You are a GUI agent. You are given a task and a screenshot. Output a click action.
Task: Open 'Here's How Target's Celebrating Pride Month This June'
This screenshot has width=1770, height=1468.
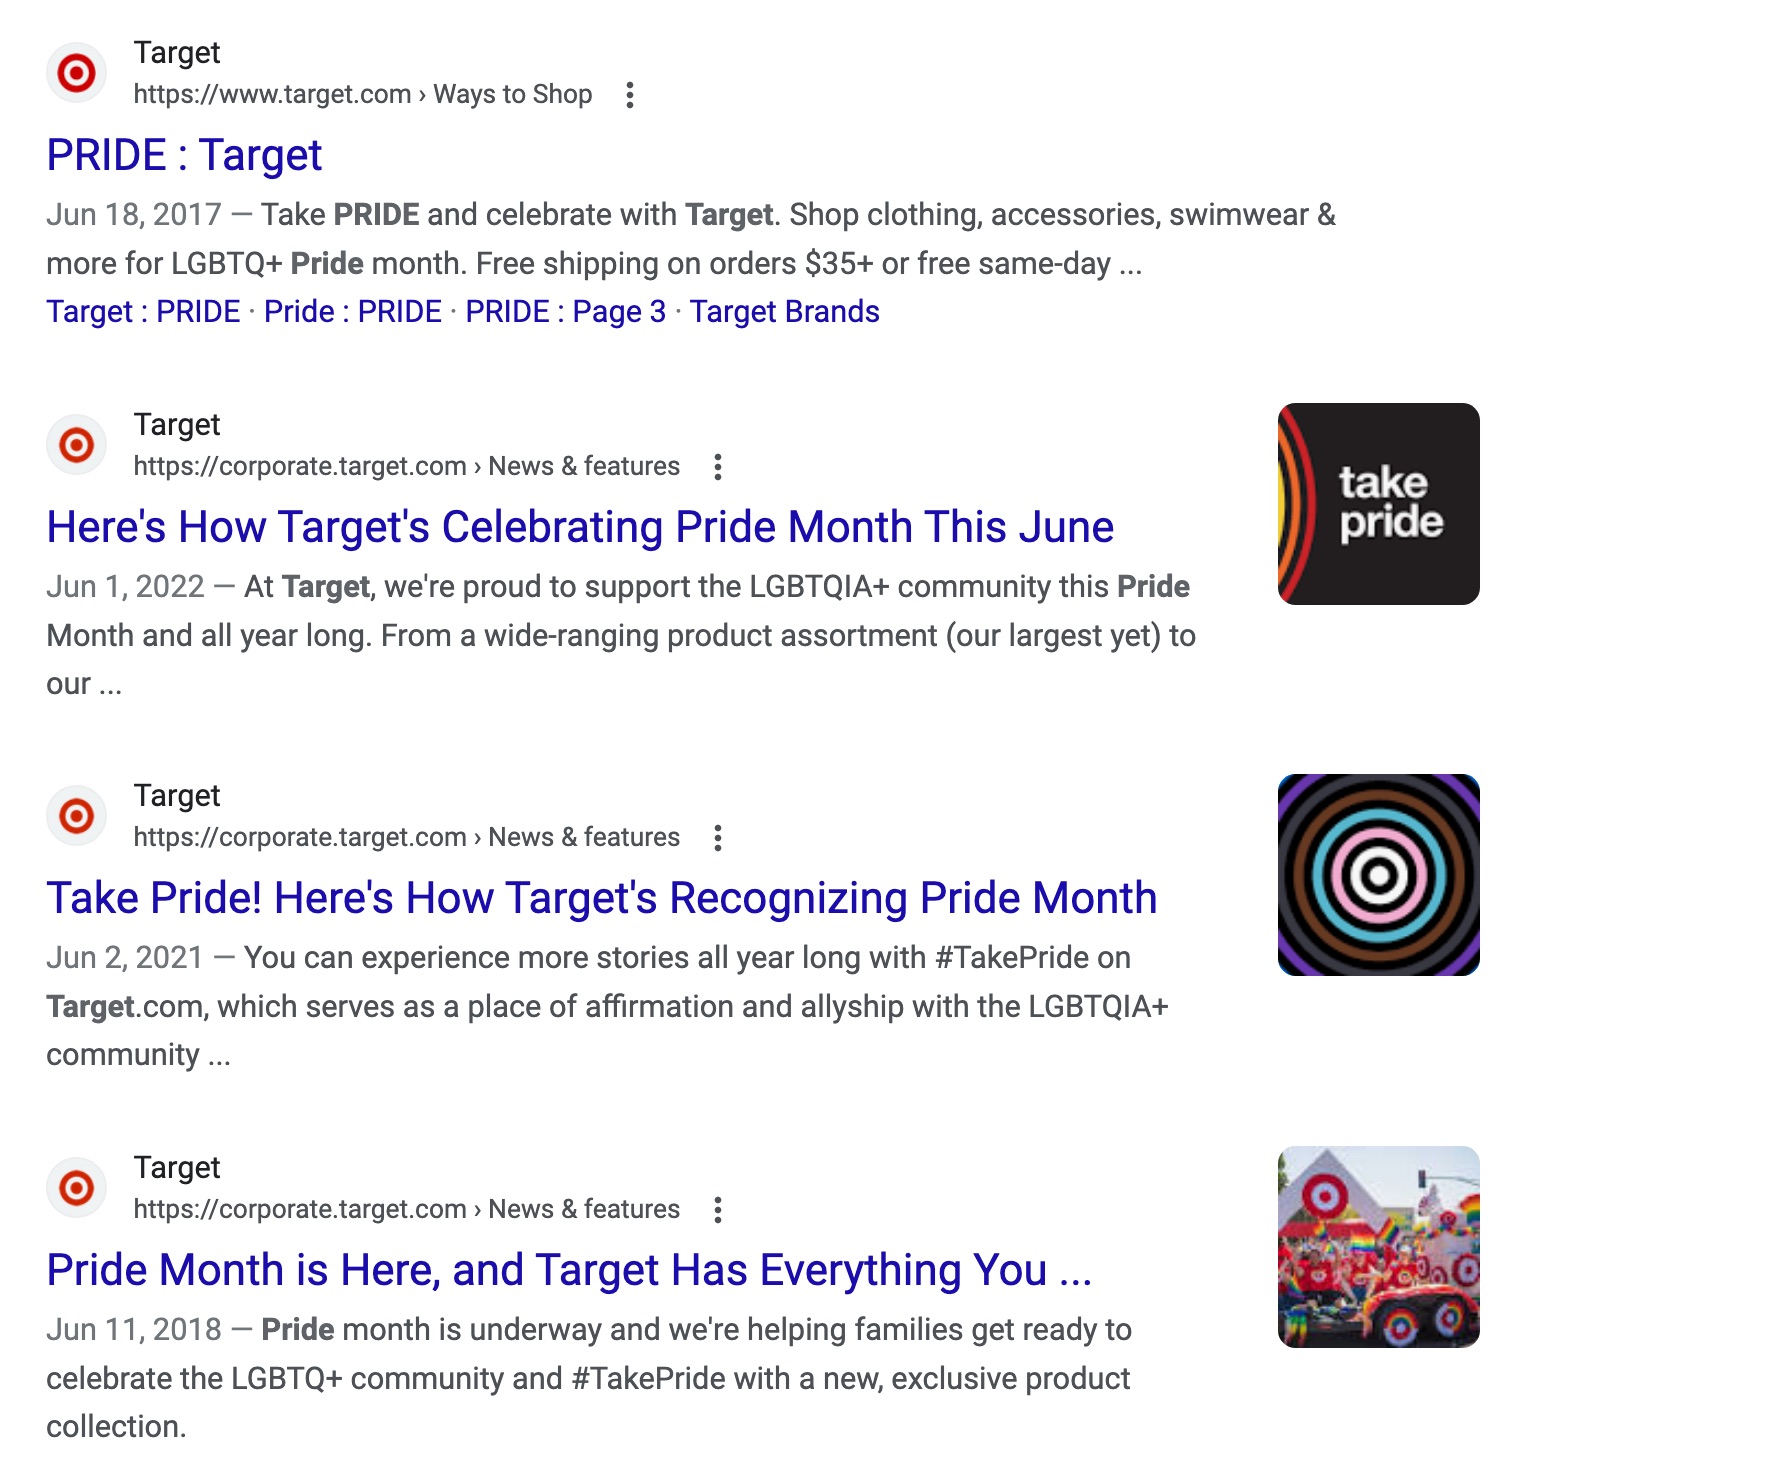(580, 527)
